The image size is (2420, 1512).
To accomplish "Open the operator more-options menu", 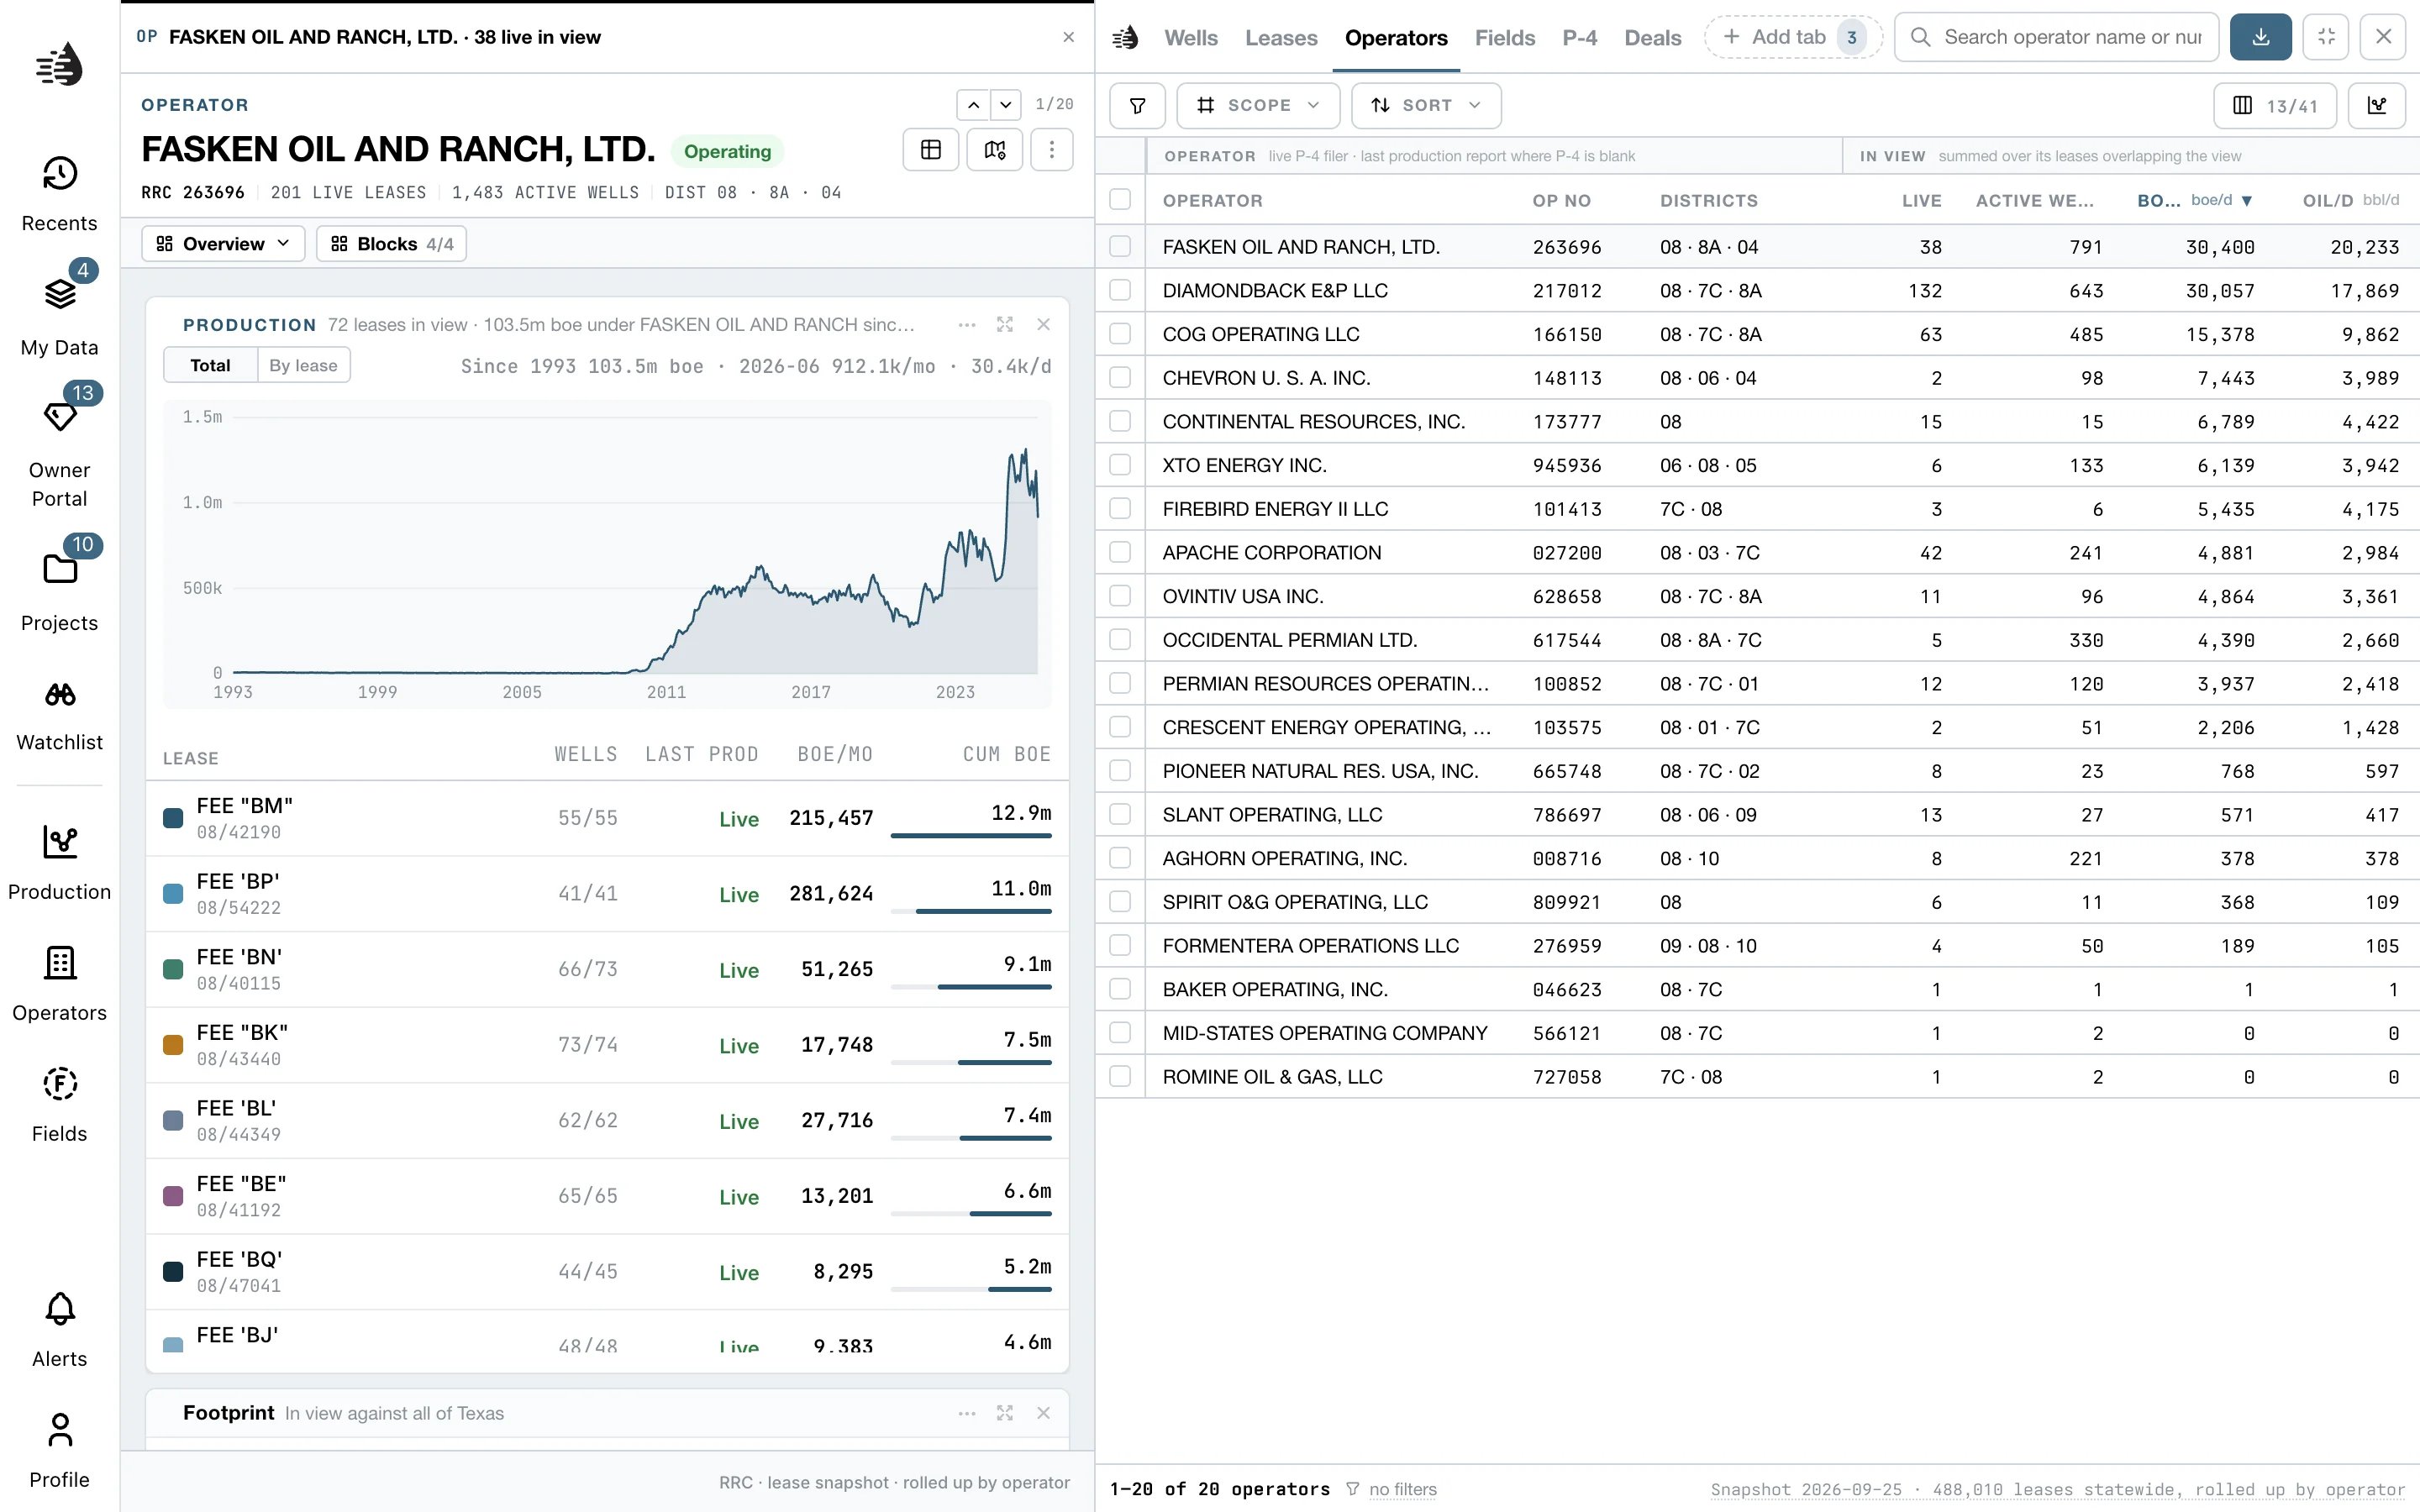I will 1051,150.
